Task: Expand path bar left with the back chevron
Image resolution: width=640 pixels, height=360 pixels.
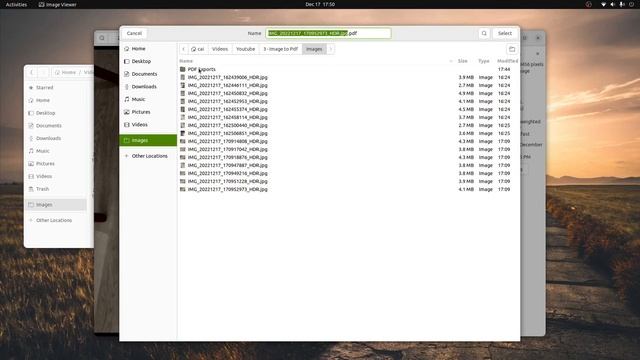Action: 184,49
